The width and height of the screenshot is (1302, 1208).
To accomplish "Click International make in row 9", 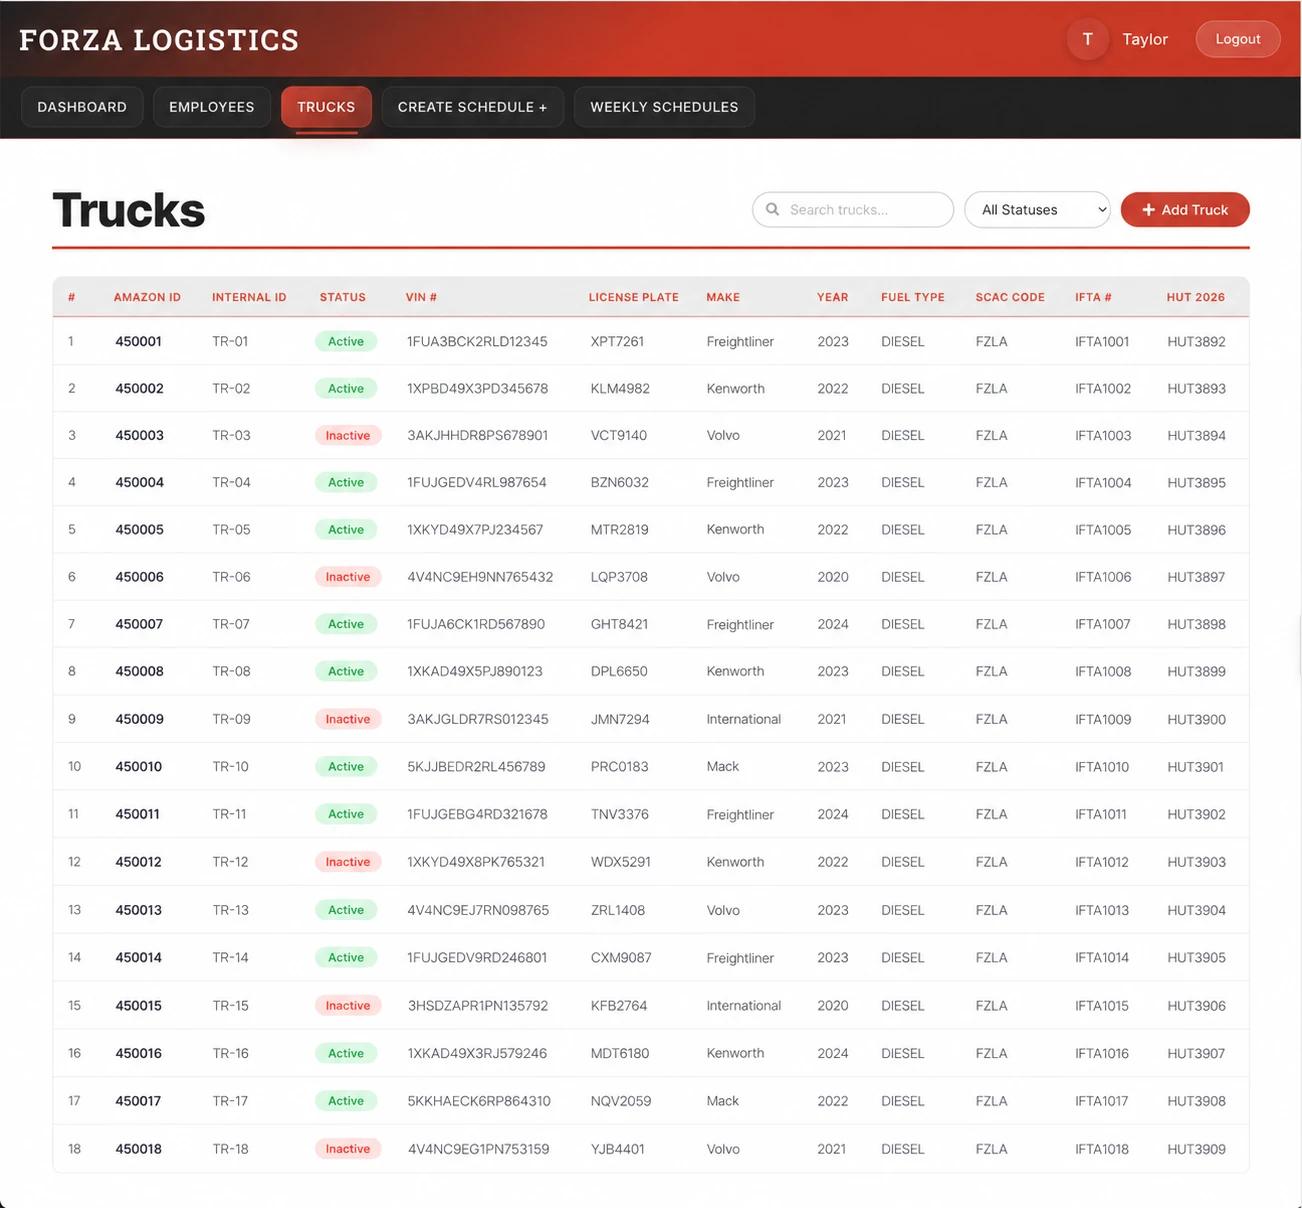I will pos(743,719).
